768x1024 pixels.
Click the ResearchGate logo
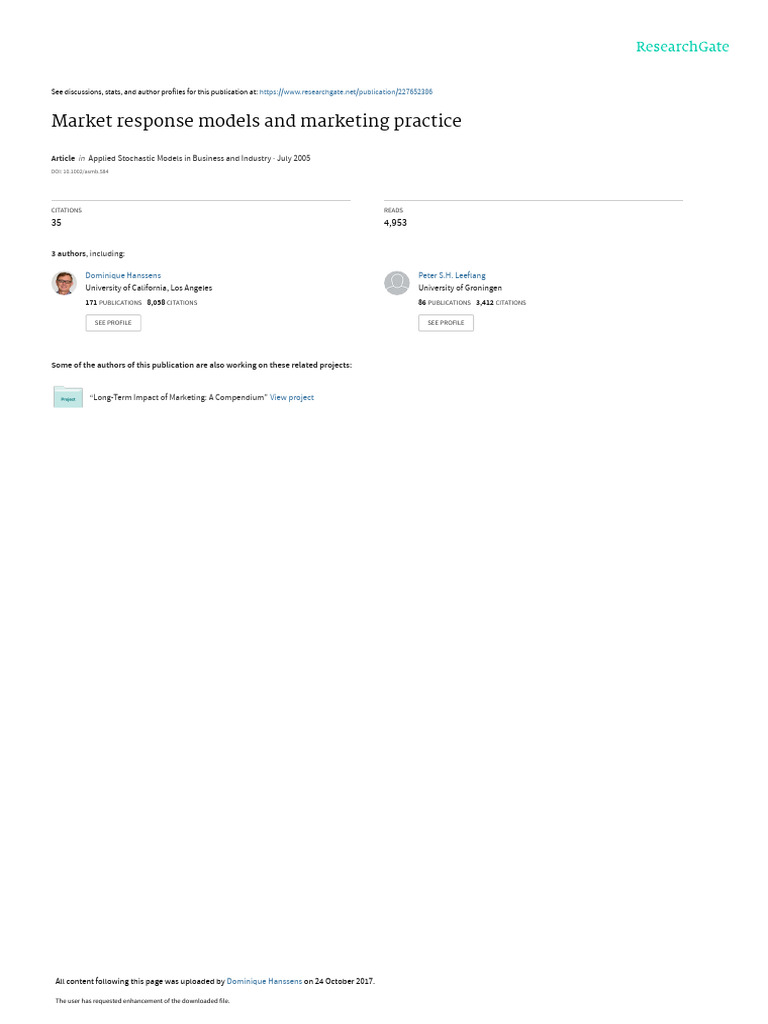[x=682, y=47]
